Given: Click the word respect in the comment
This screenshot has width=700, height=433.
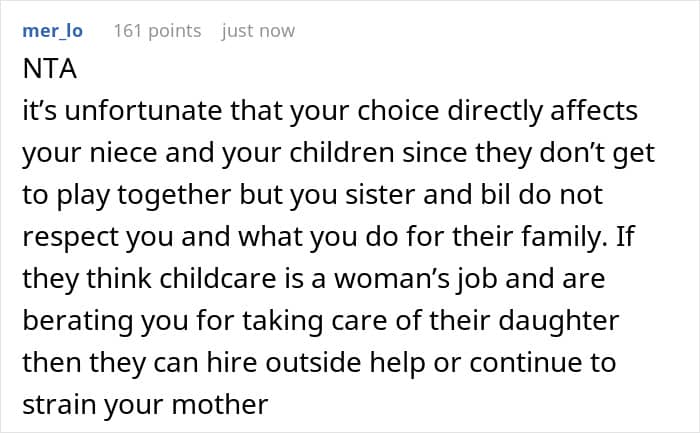Looking at the screenshot, I should [71, 237].
